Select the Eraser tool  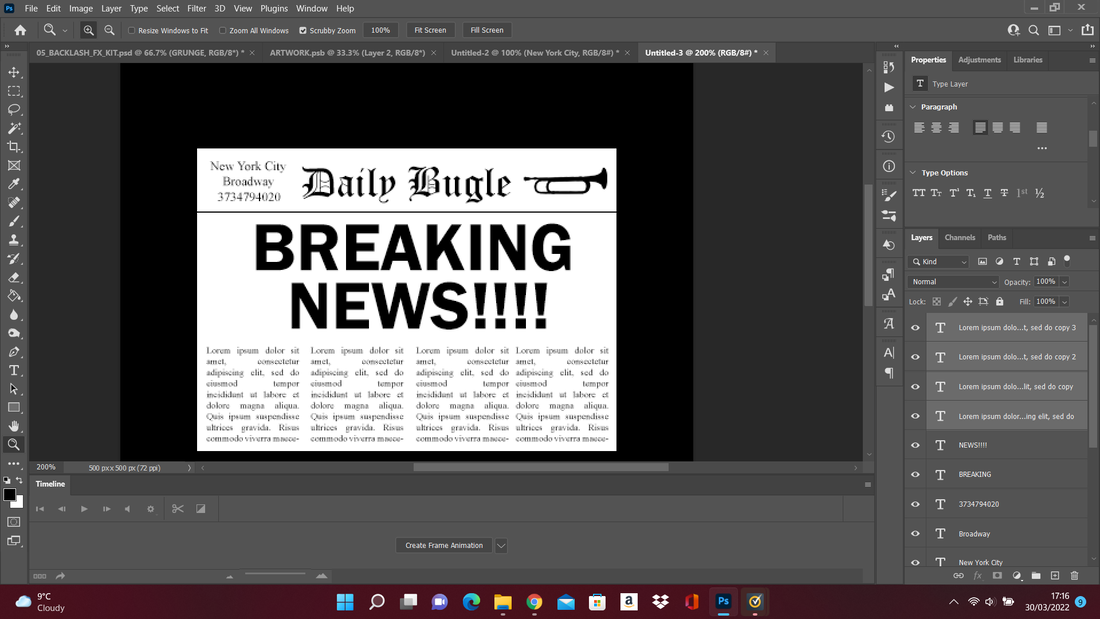click(x=14, y=277)
